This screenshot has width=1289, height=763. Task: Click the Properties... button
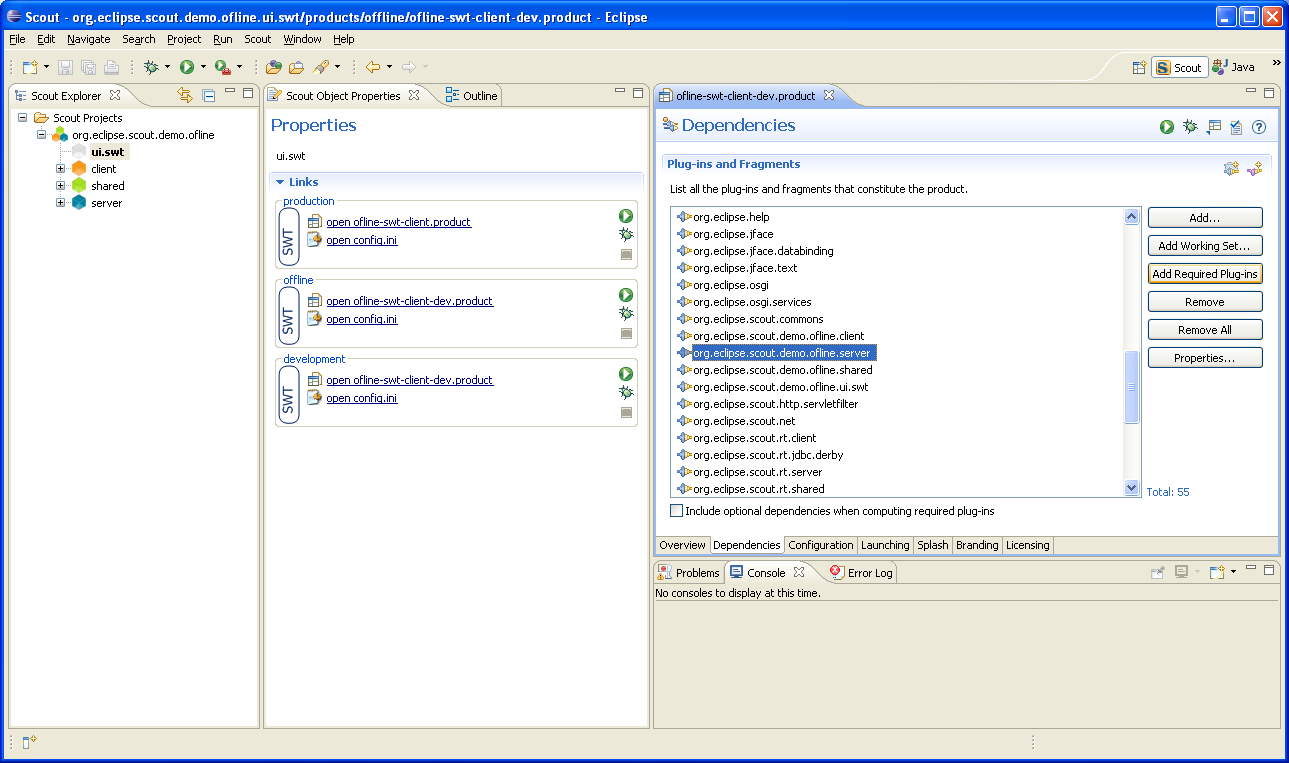click(1205, 358)
